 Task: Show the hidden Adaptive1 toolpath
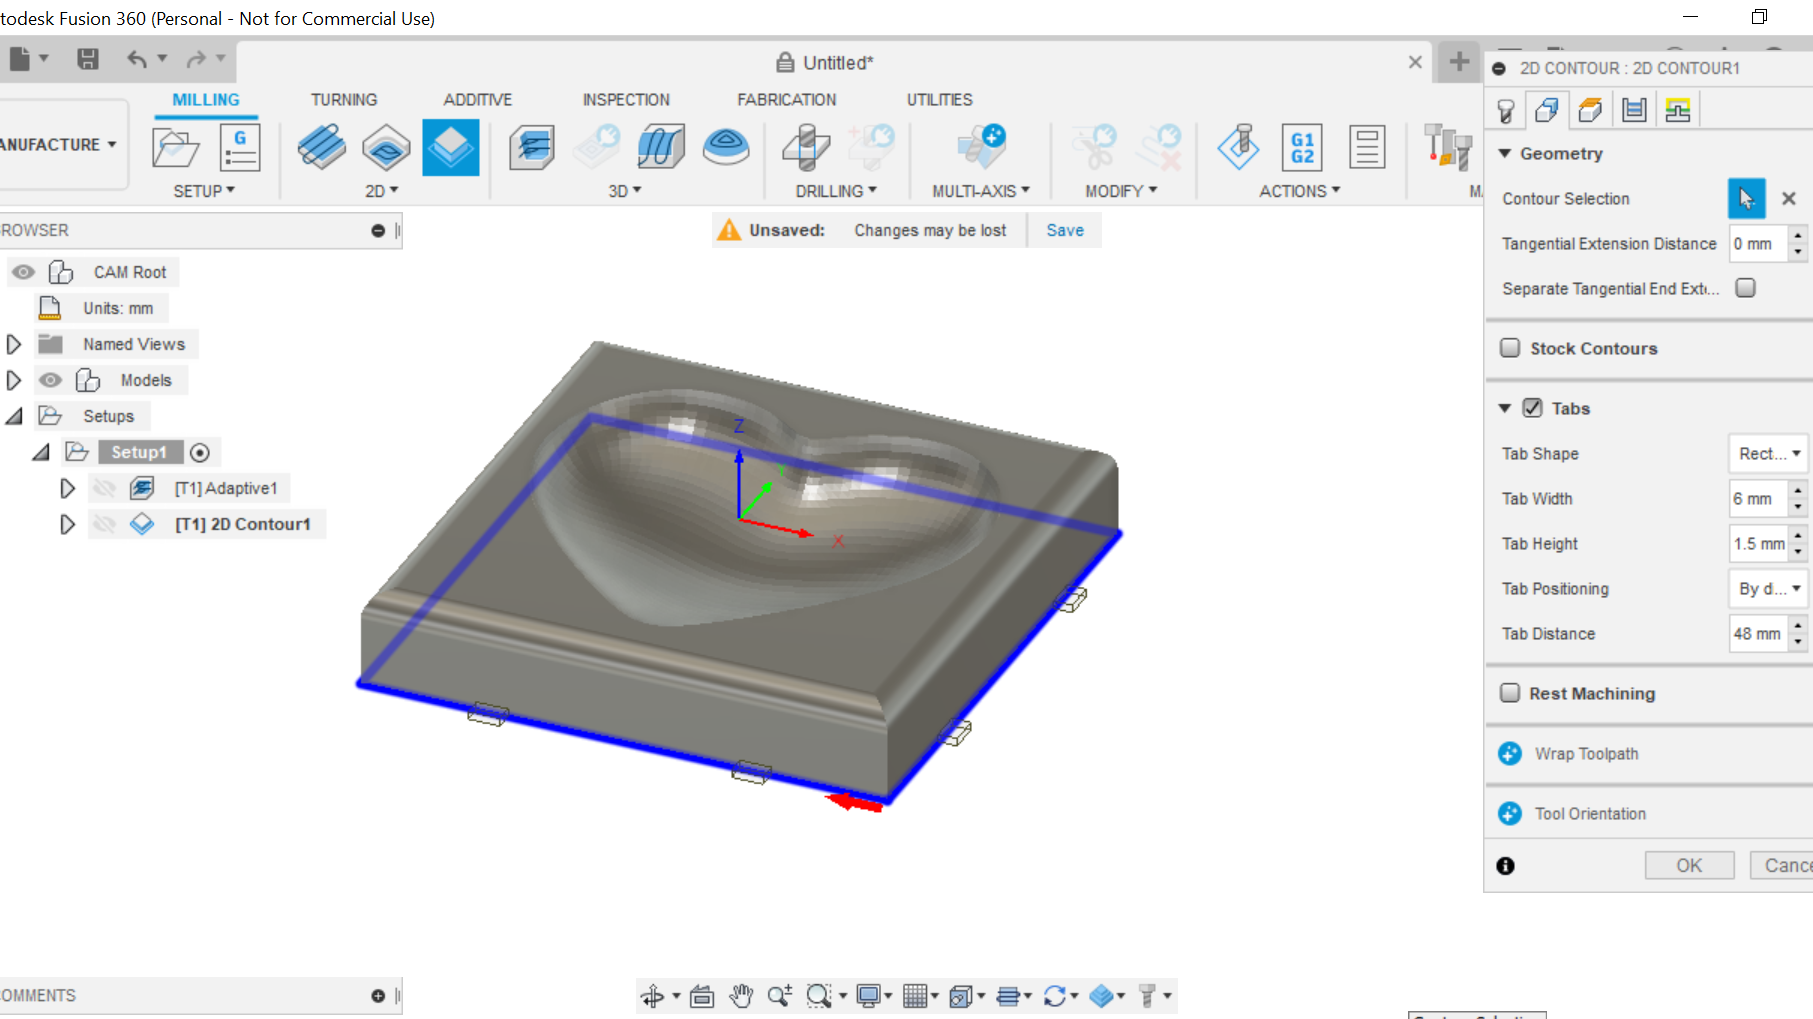[104, 488]
